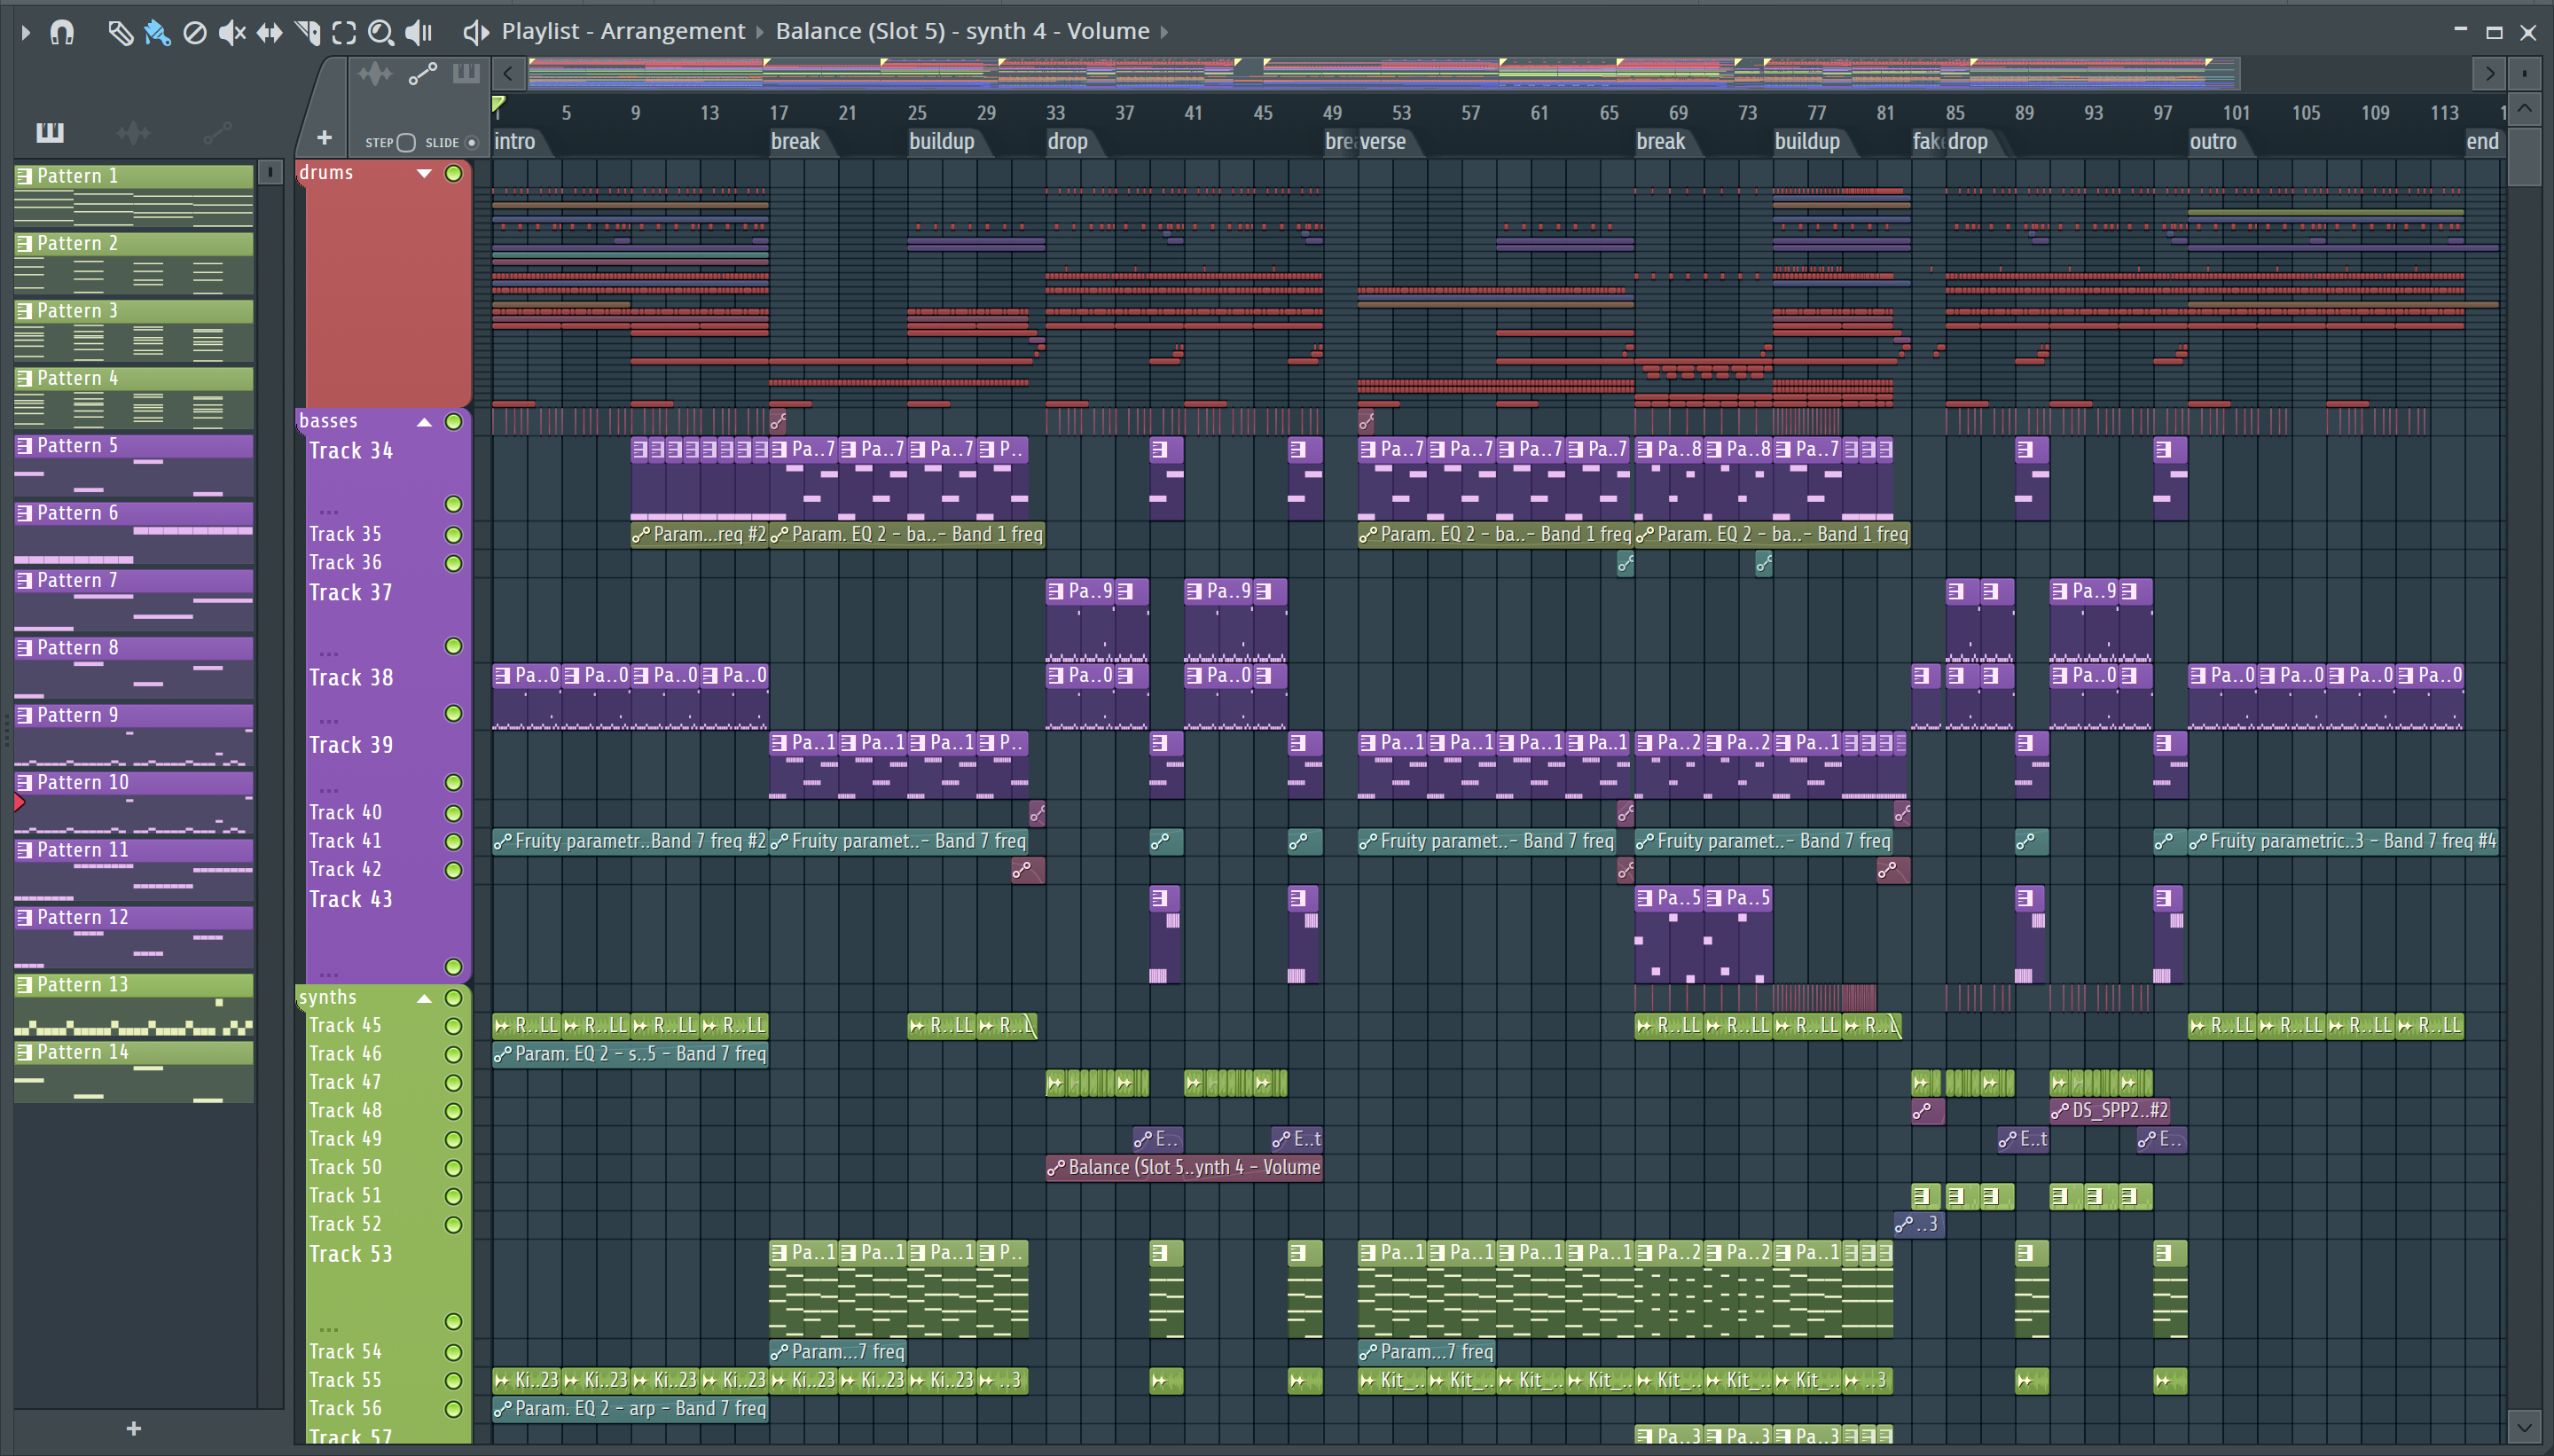Viewport: 2554px width, 1456px height.
Task: Focus pattern clips in the playlist header
Action: (466, 73)
